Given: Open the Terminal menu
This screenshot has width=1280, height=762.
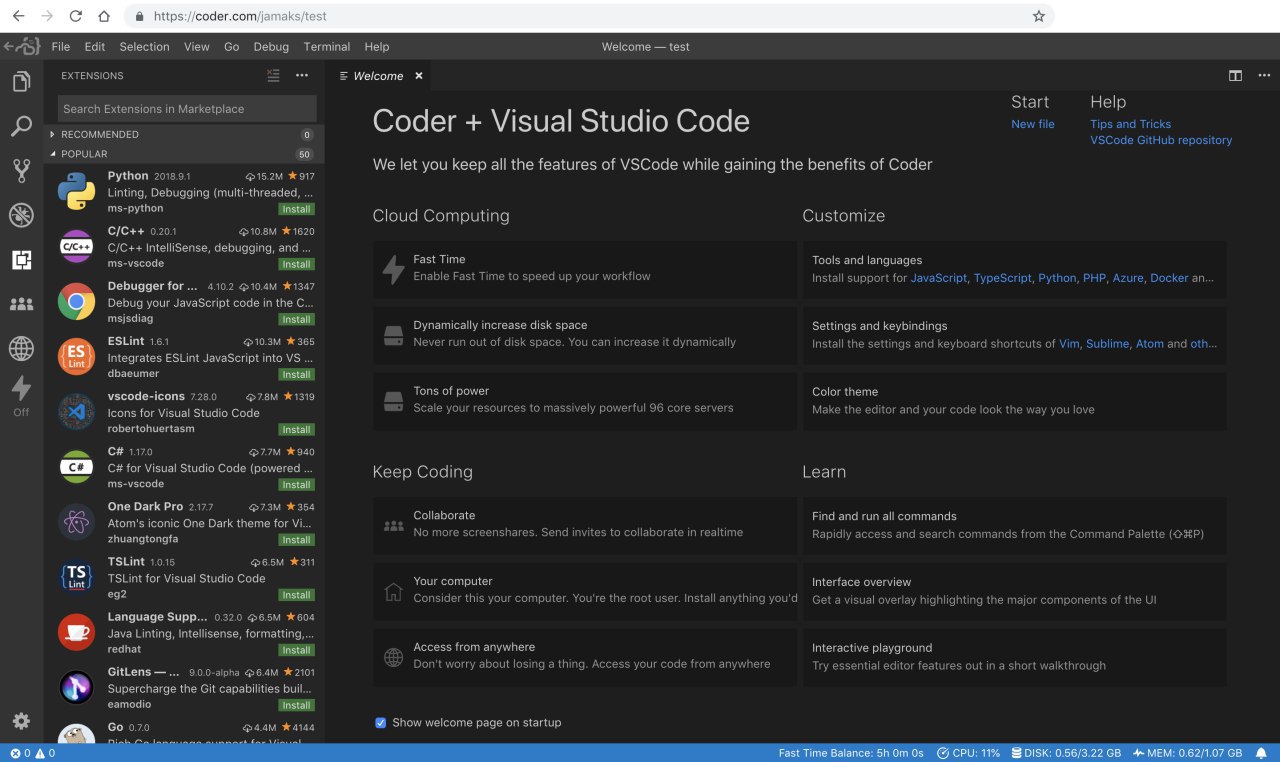Looking at the screenshot, I should [x=327, y=46].
